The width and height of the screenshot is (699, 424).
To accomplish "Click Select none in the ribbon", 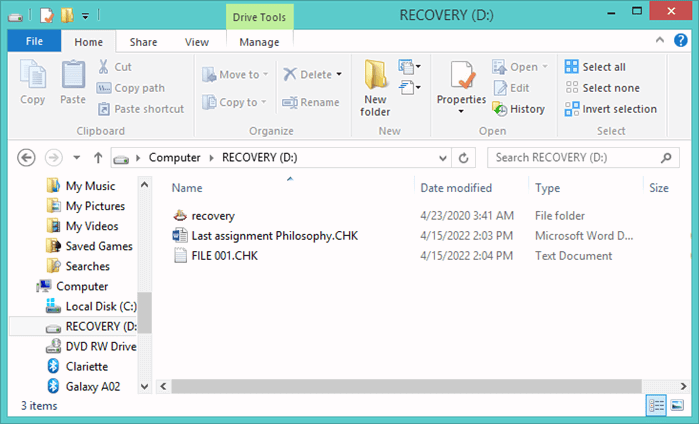I will point(602,88).
